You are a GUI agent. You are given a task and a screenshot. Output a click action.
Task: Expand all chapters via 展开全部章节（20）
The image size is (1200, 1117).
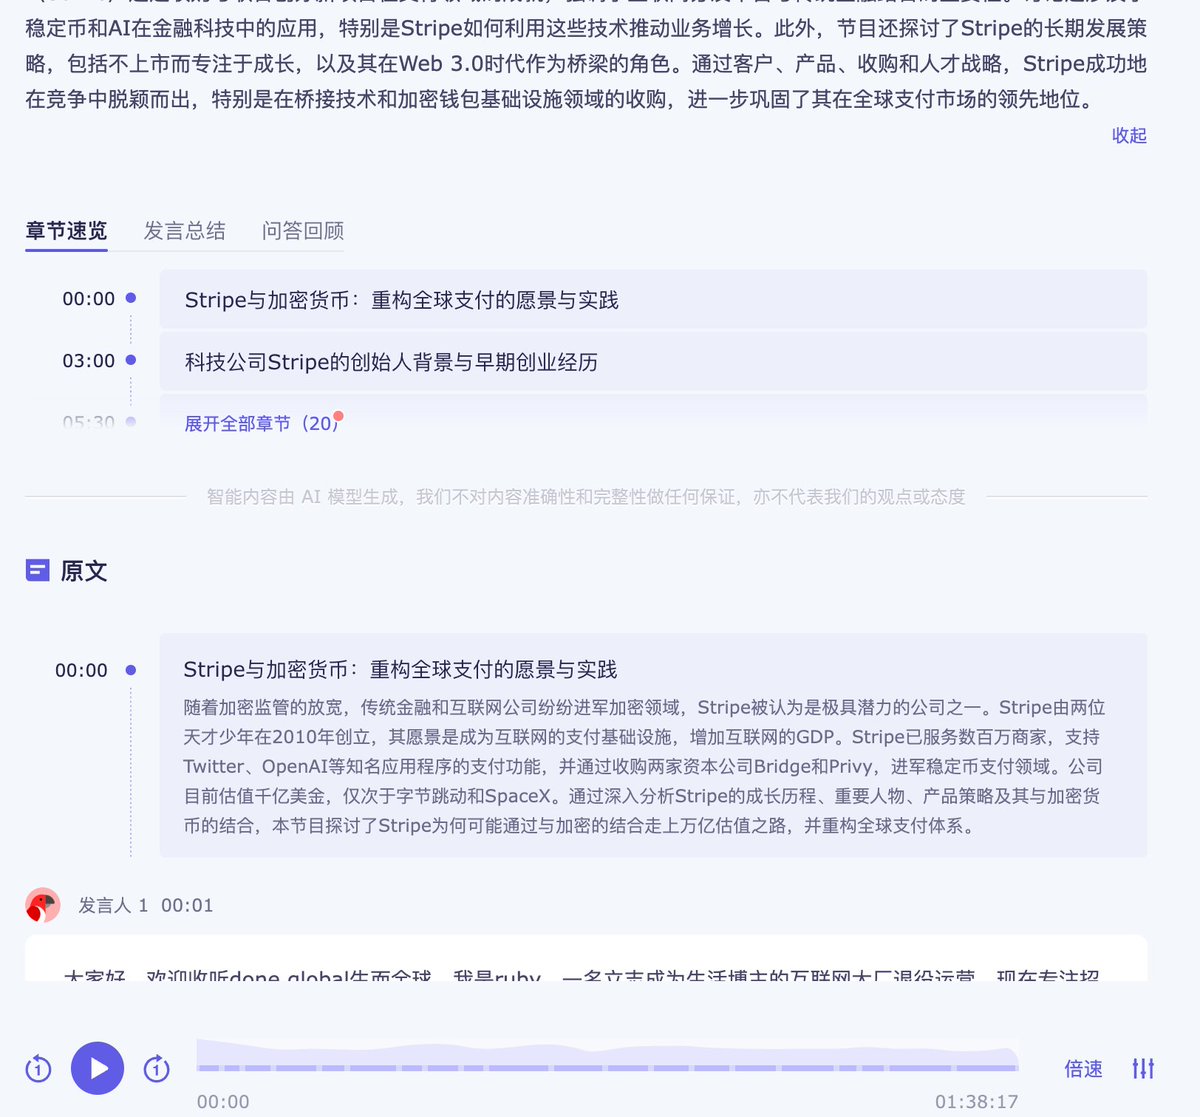click(x=262, y=423)
